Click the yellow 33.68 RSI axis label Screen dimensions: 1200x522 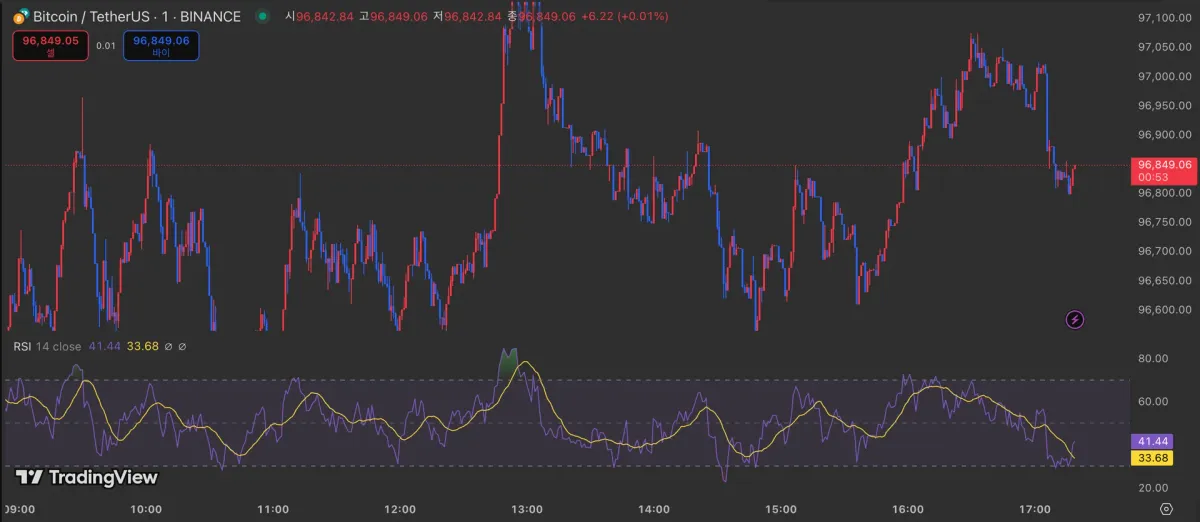[1153, 458]
